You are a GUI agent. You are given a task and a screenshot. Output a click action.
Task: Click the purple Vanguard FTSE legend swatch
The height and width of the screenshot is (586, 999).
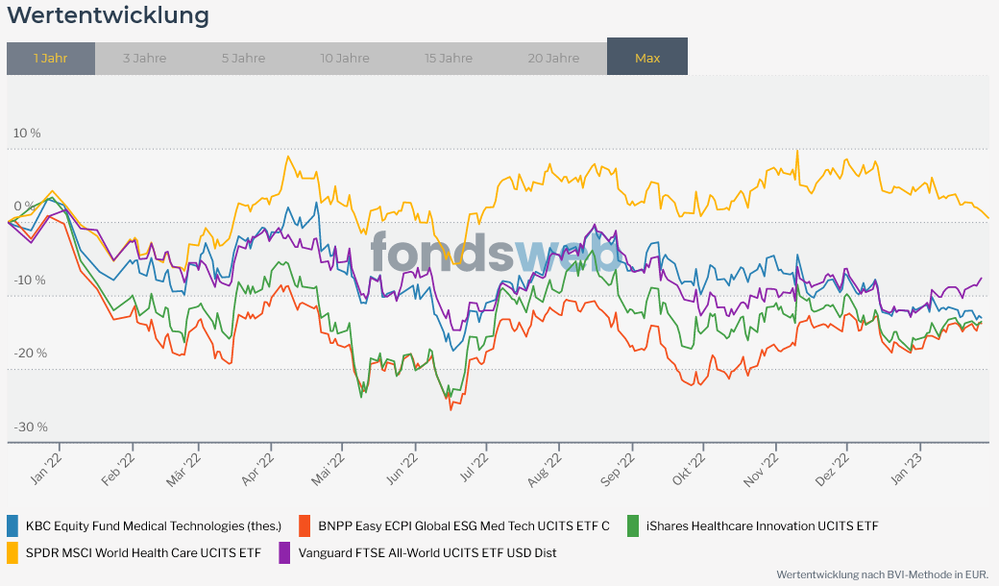click(285, 552)
